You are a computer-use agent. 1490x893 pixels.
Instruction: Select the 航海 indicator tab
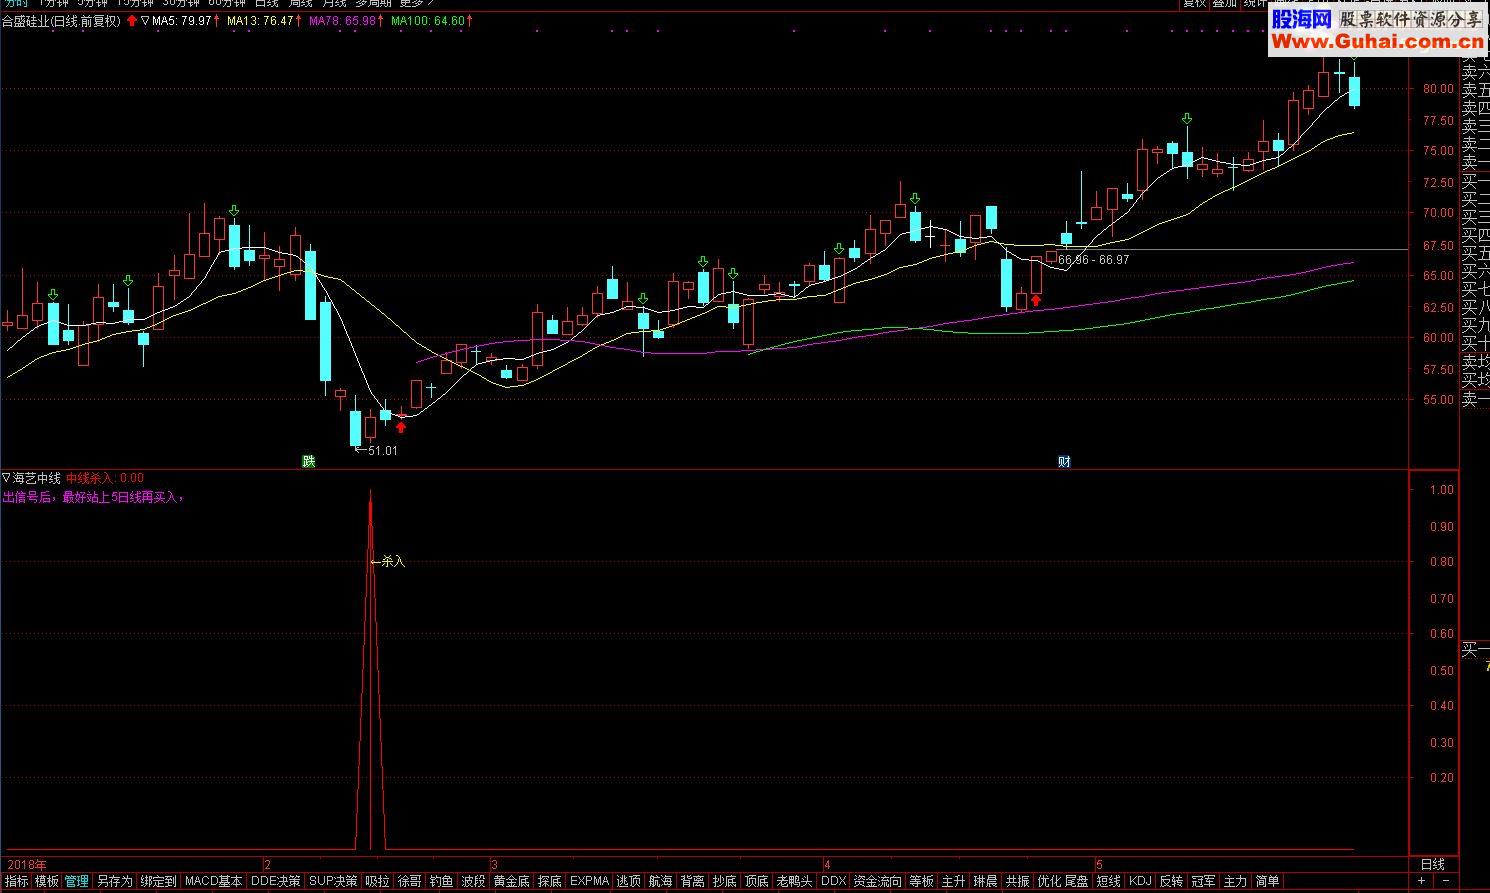[660, 881]
